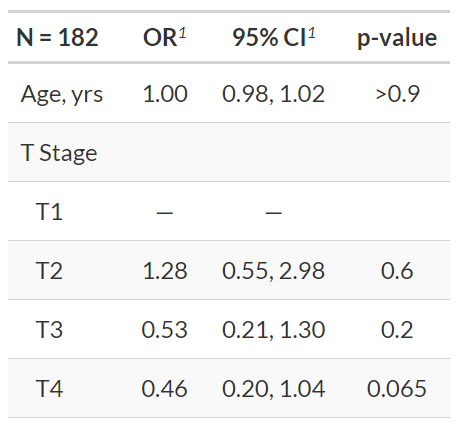Click the T4 odds ratio 0.46
This screenshot has height=428, width=459.
tap(164, 389)
